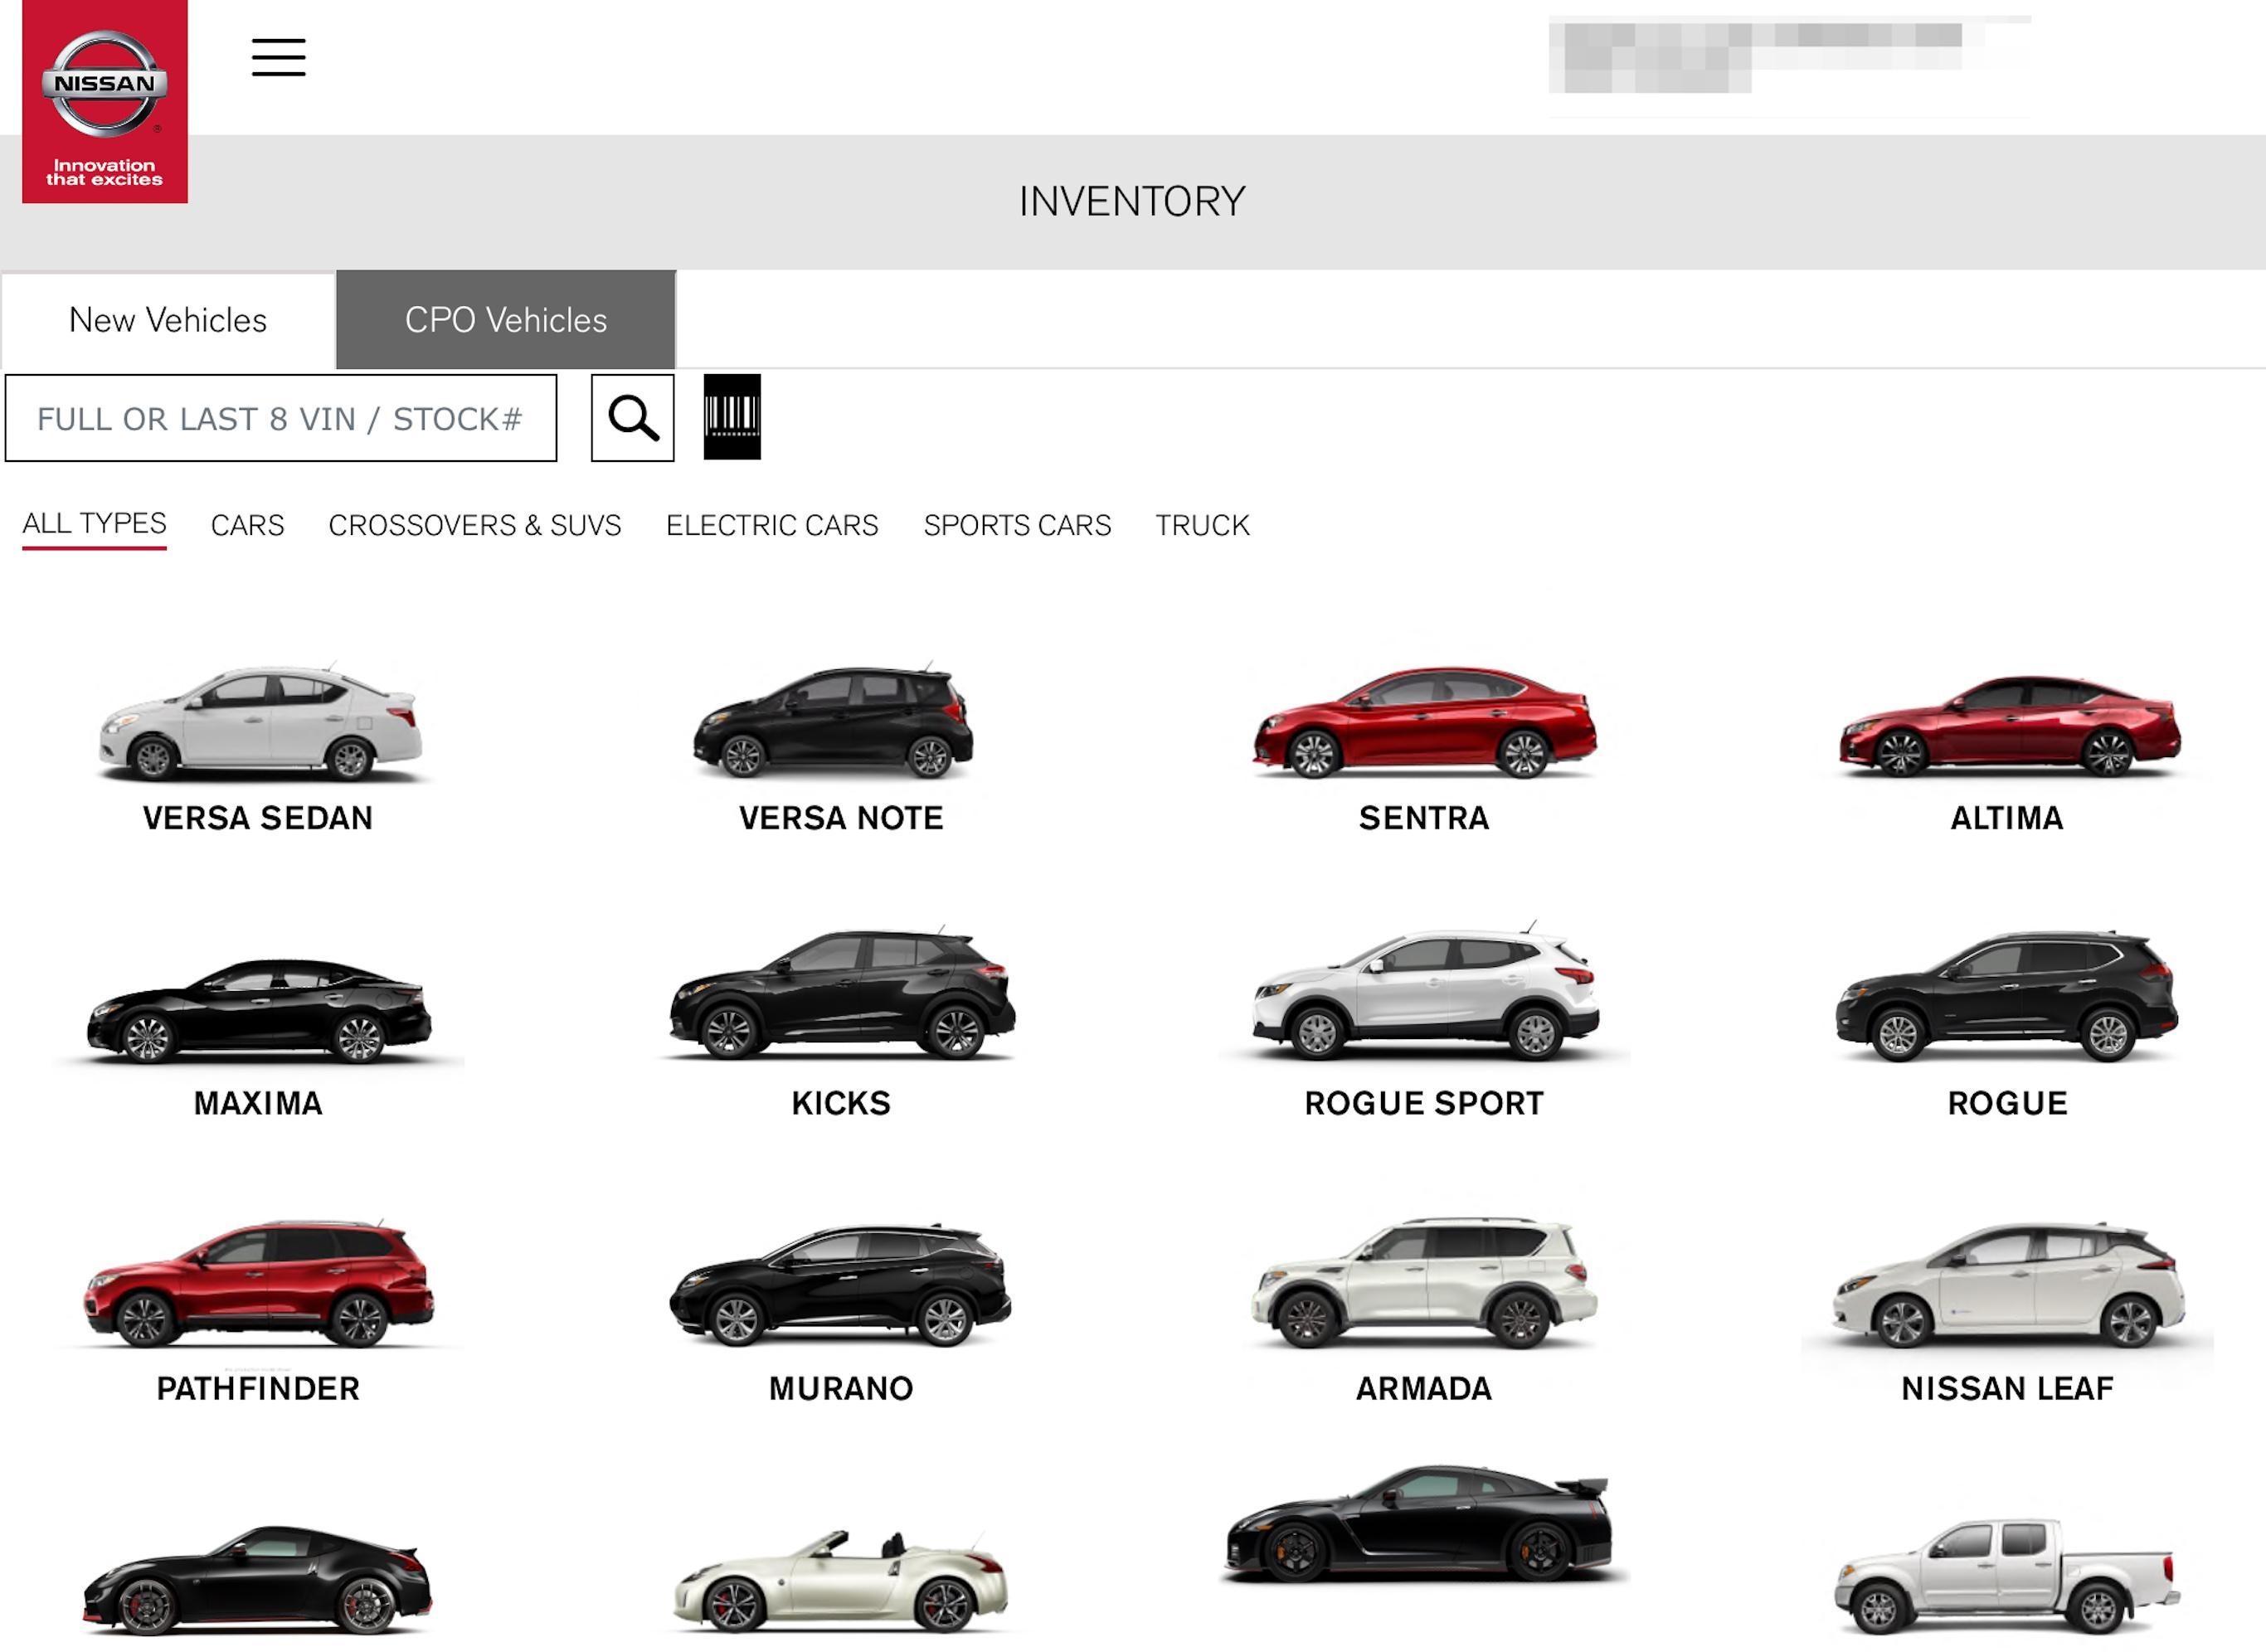Select the white Nissan Leaf image
The image size is (2266, 1652).
pyautogui.click(x=2008, y=1286)
